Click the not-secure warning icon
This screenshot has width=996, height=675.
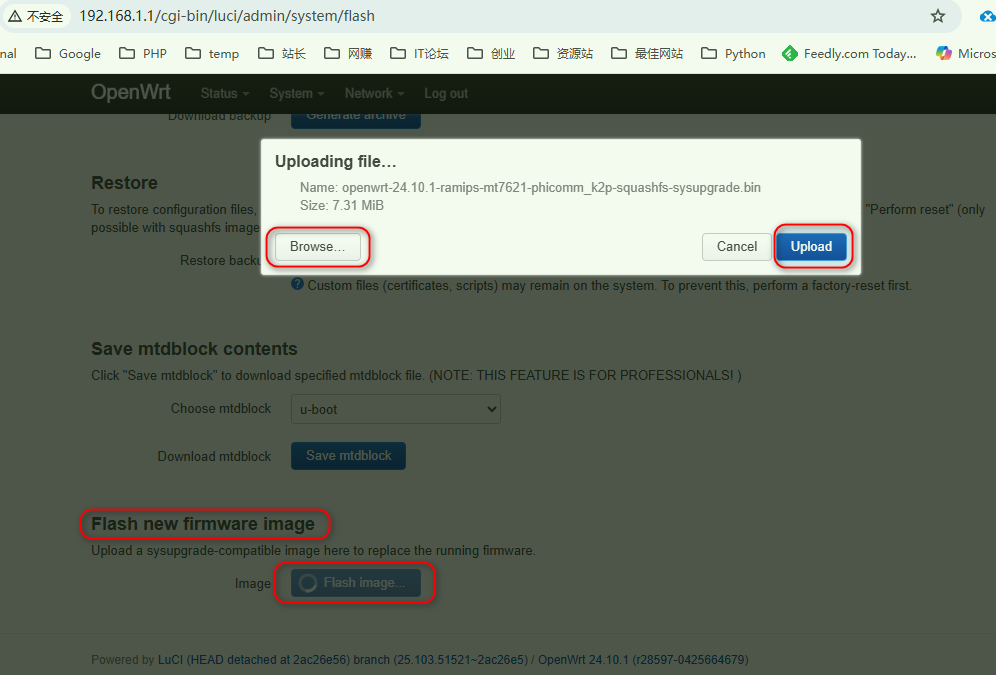point(14,17)
